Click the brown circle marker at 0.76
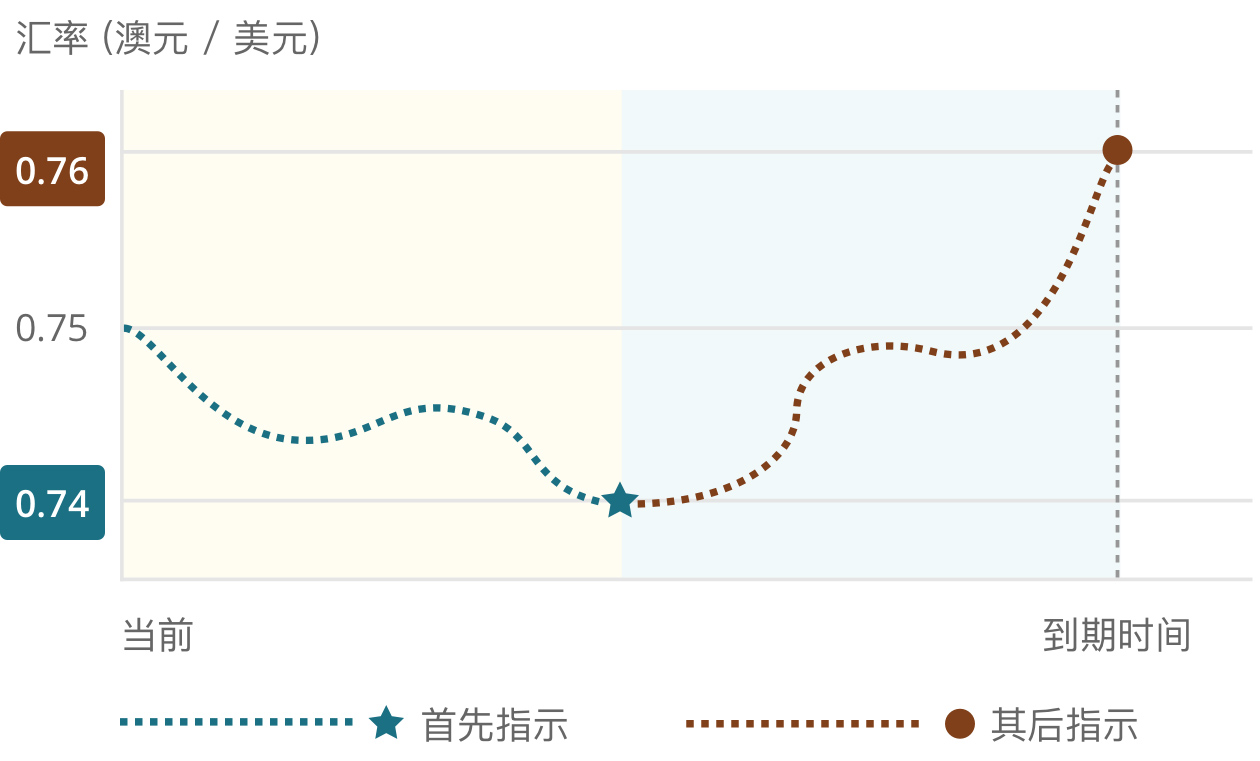Screen dimensions: 1260x761 (1117, 150)
